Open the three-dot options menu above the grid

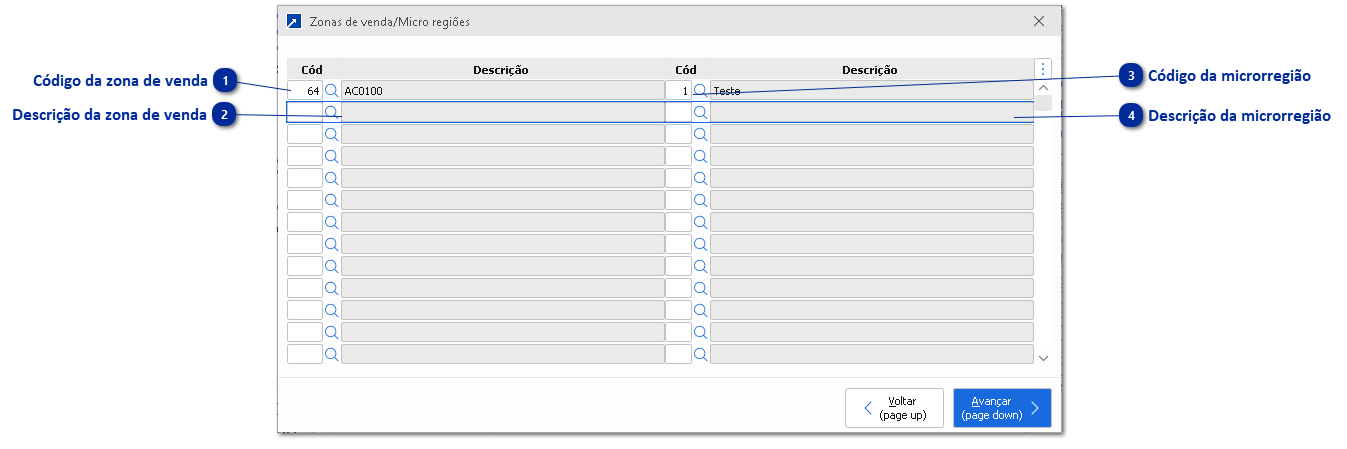(x=1043, y=69)
